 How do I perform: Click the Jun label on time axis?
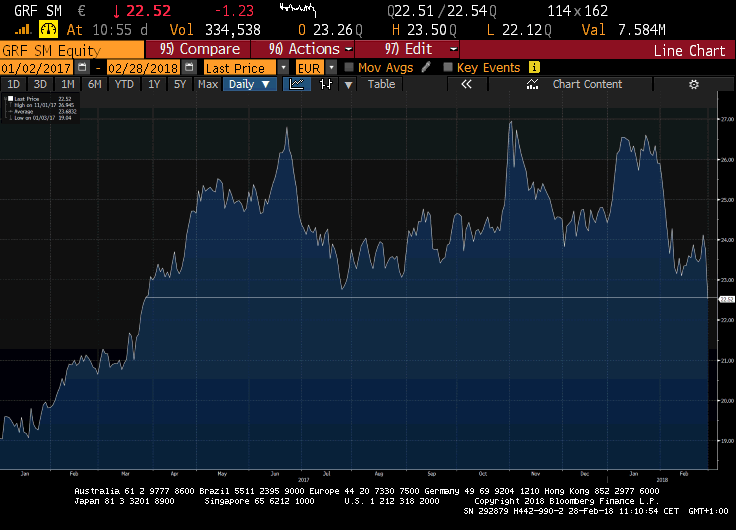(x=275, y=474)
